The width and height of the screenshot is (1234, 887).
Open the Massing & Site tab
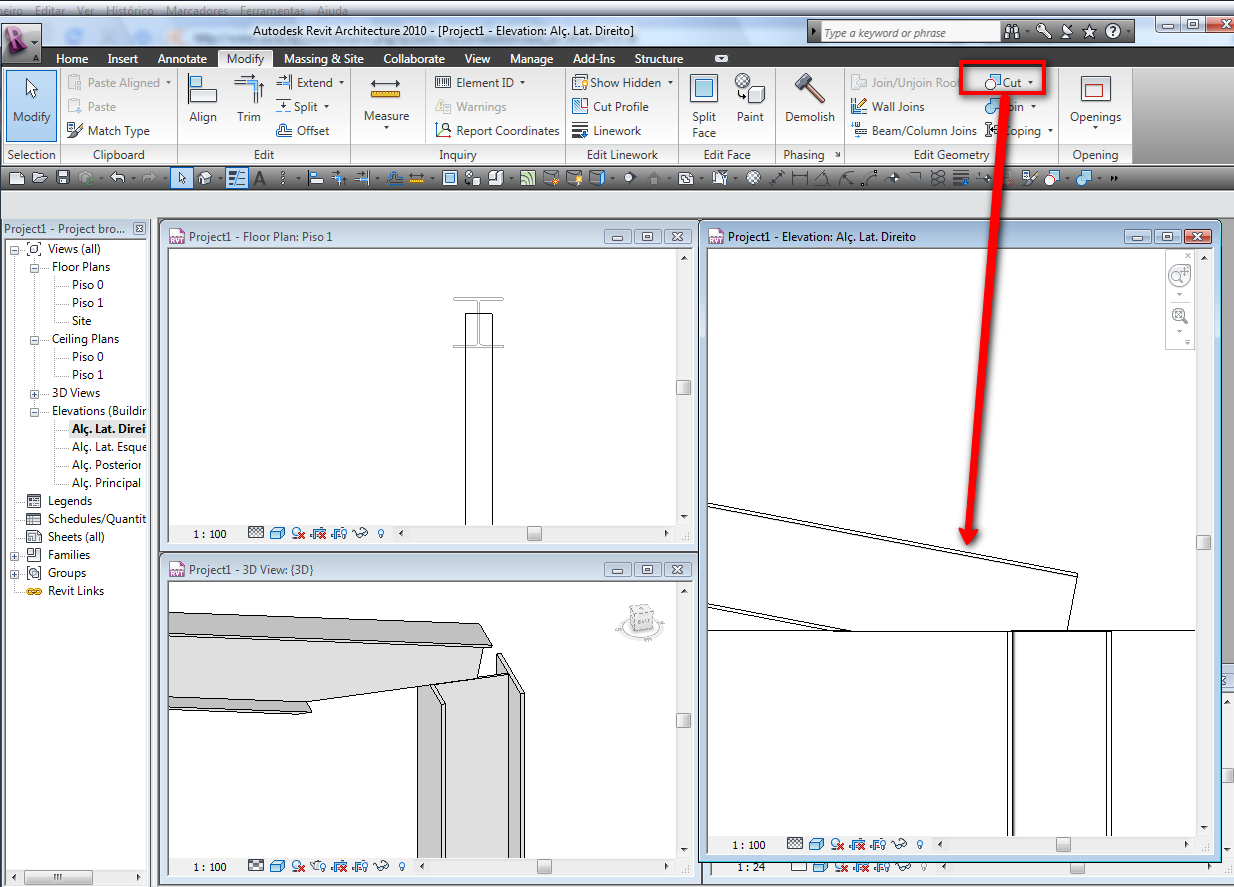click(x=324, y=59)
